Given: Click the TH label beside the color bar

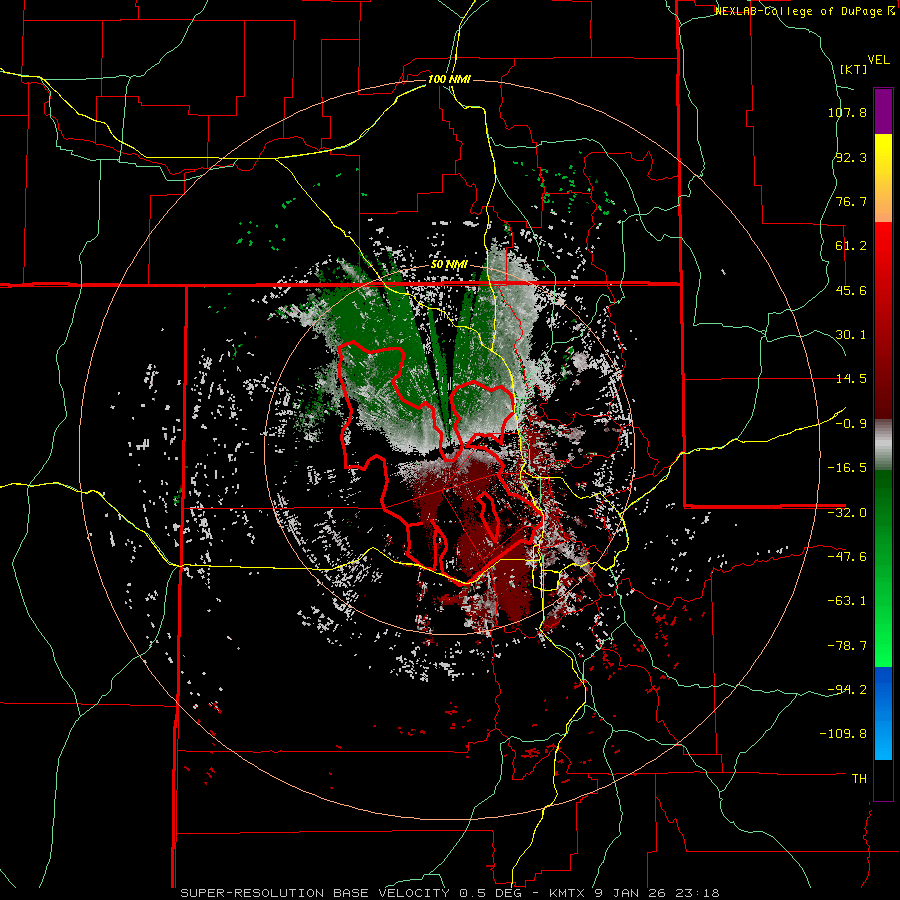Looking at the screenshot, I should 859,779.
